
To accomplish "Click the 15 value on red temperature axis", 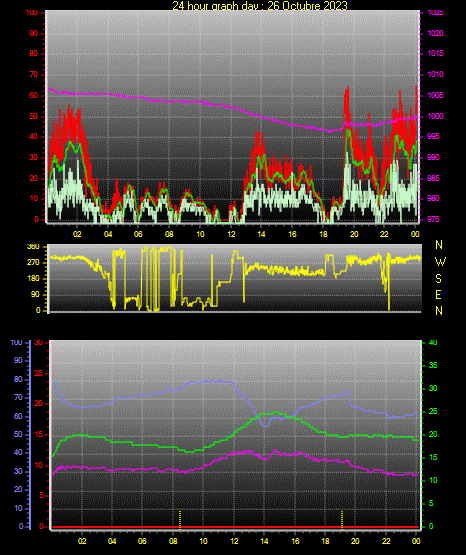I will click(x=39, y=435).
